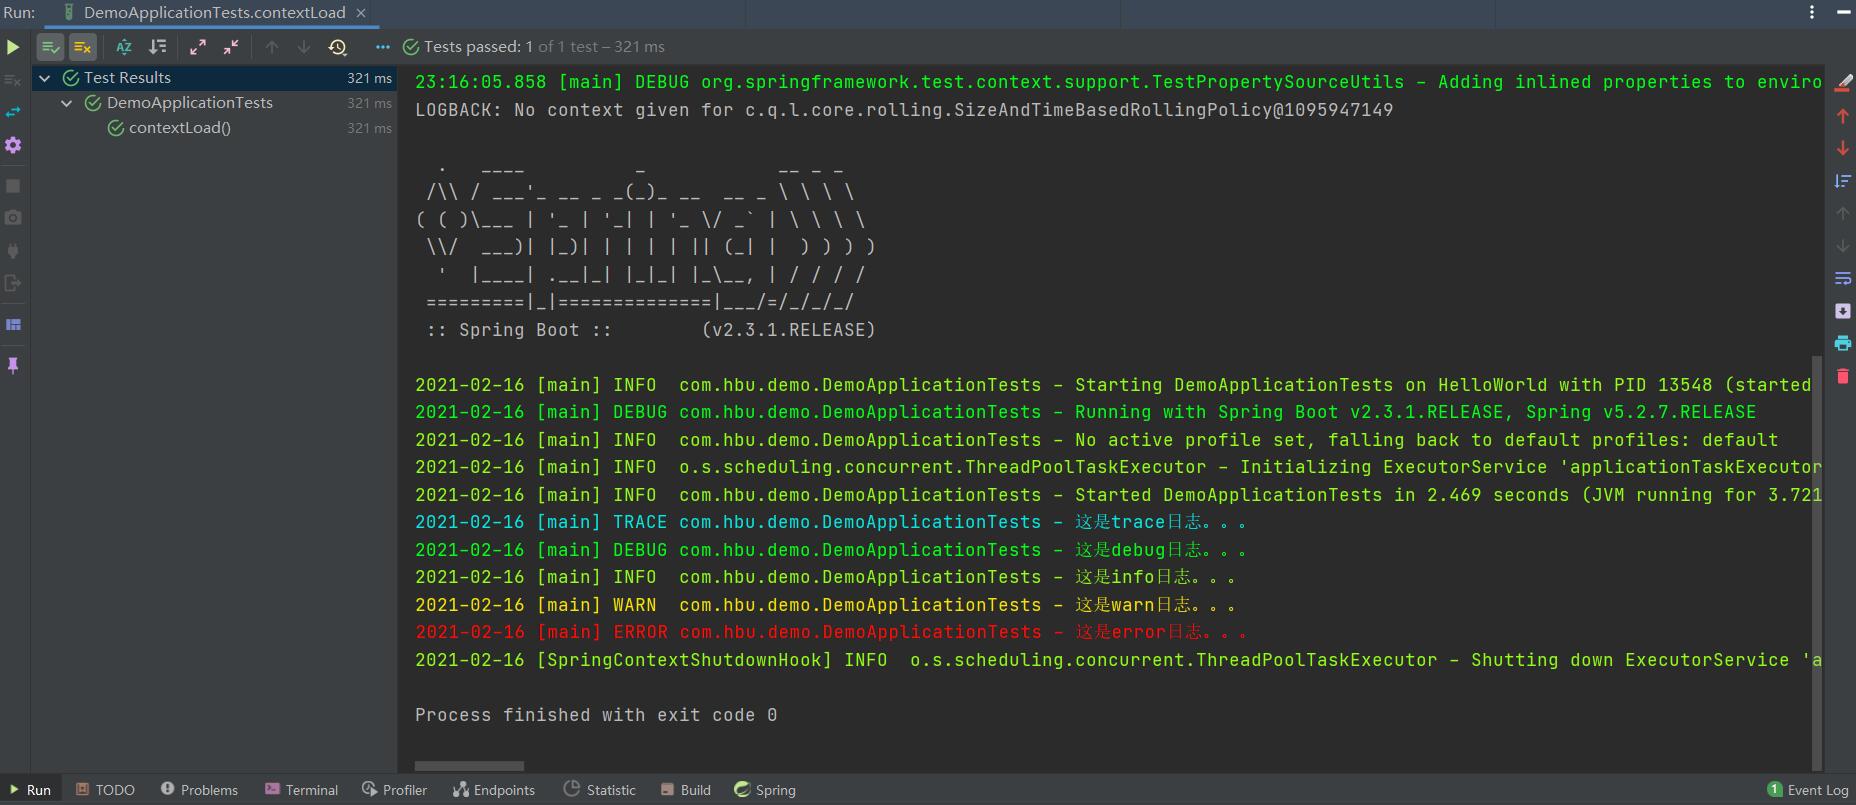1856x805 pixels.
Task: Click the Attach debugger plug icon
Action: [13, 250]
